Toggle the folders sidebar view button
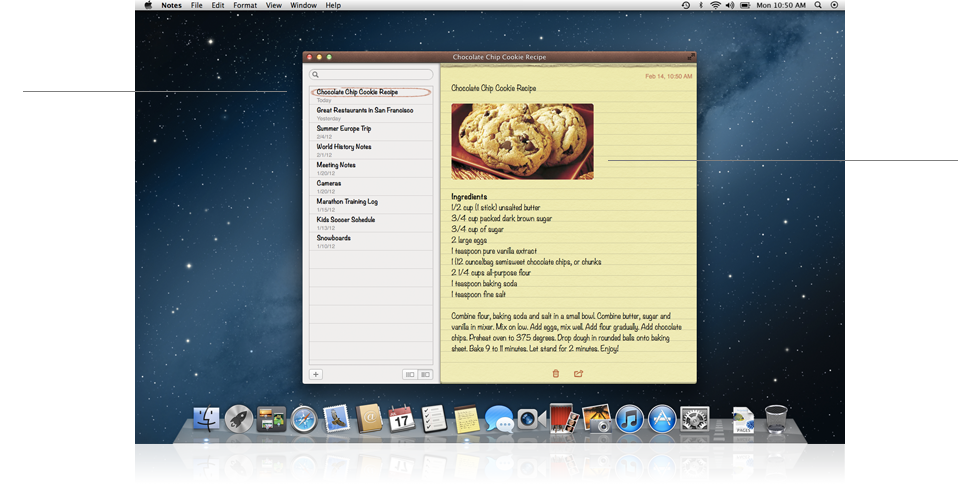Screen dimensions: 980x484 click(x=425, y=374)
